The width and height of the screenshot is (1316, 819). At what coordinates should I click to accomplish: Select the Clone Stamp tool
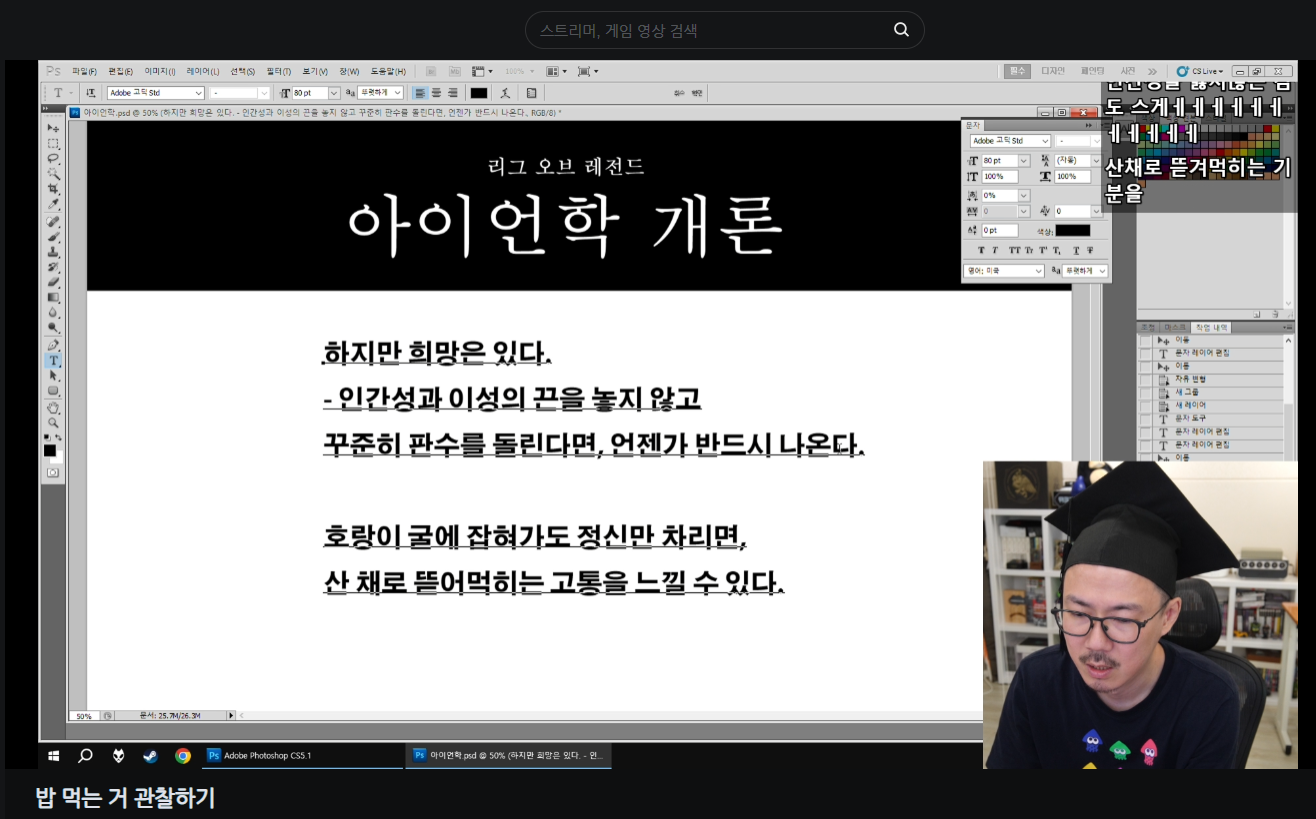point(53,252)
